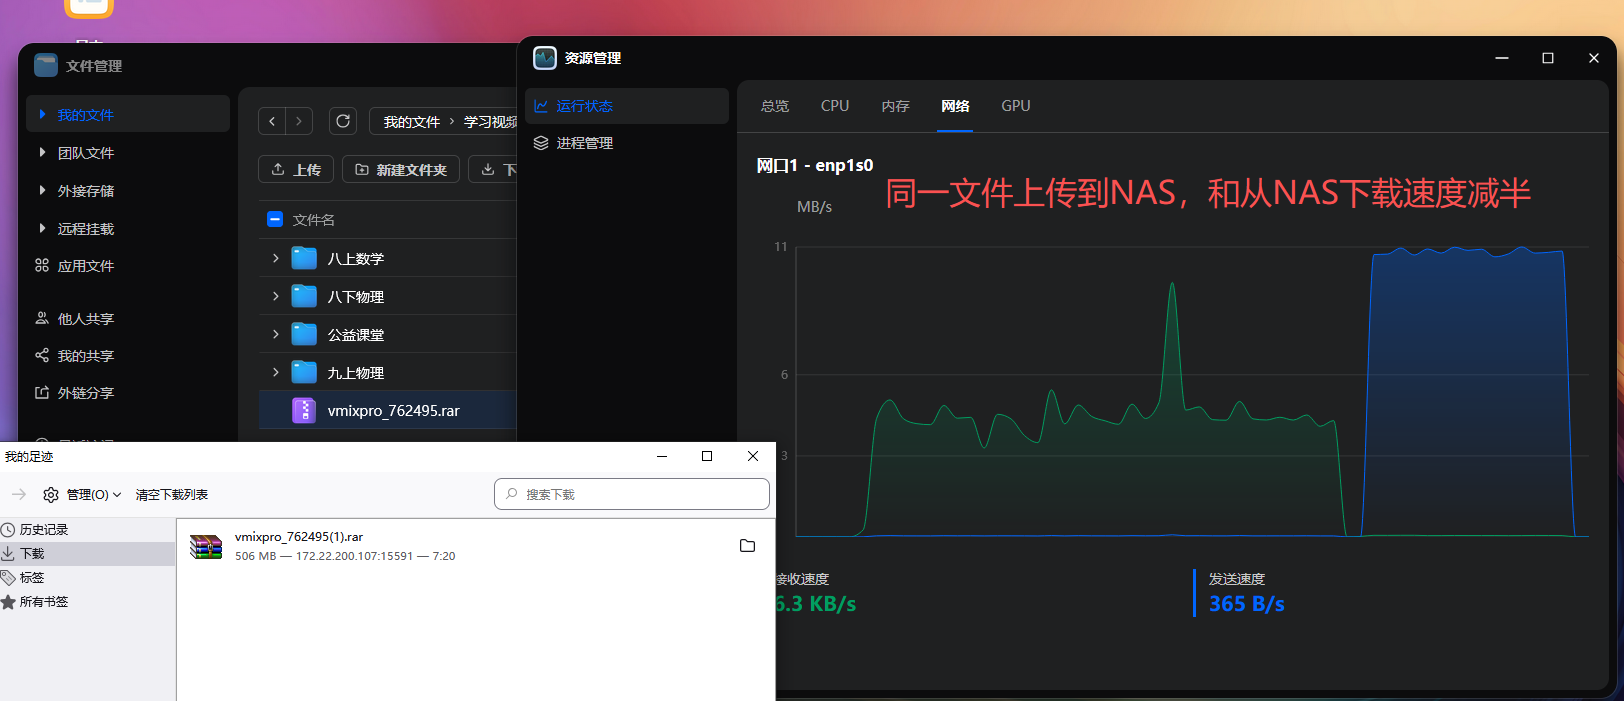Expand the 九上物理 folder chevron
1624x701 pixels.
276,372
